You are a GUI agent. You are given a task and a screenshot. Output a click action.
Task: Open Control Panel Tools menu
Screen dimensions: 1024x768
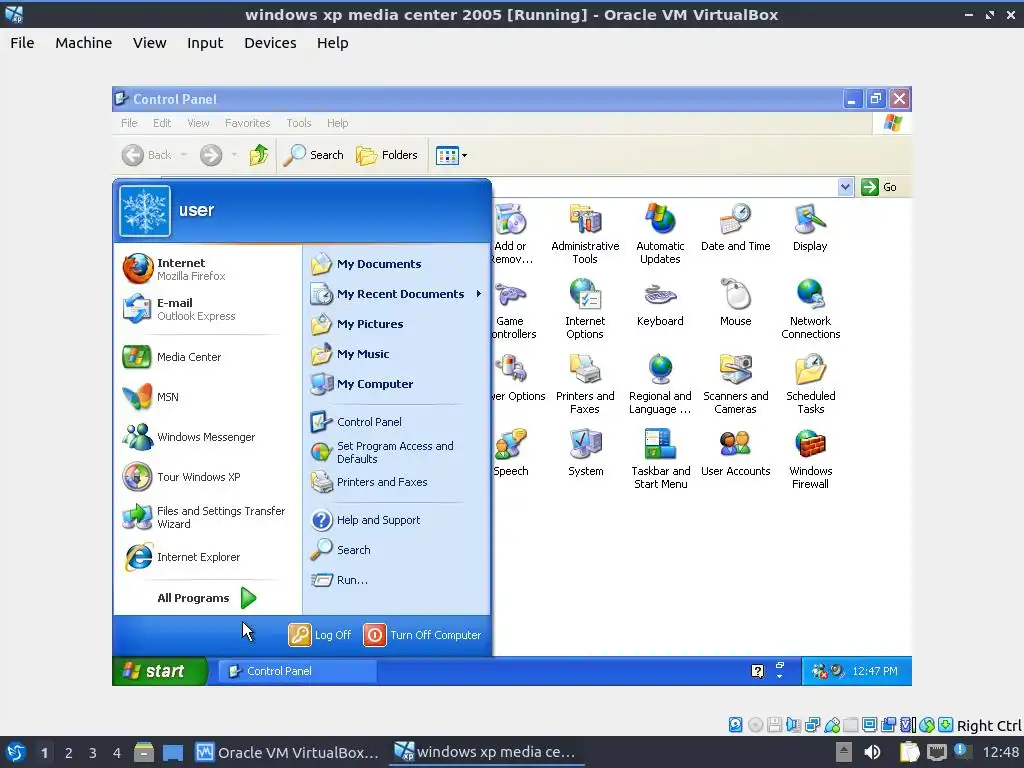(298, 123)
